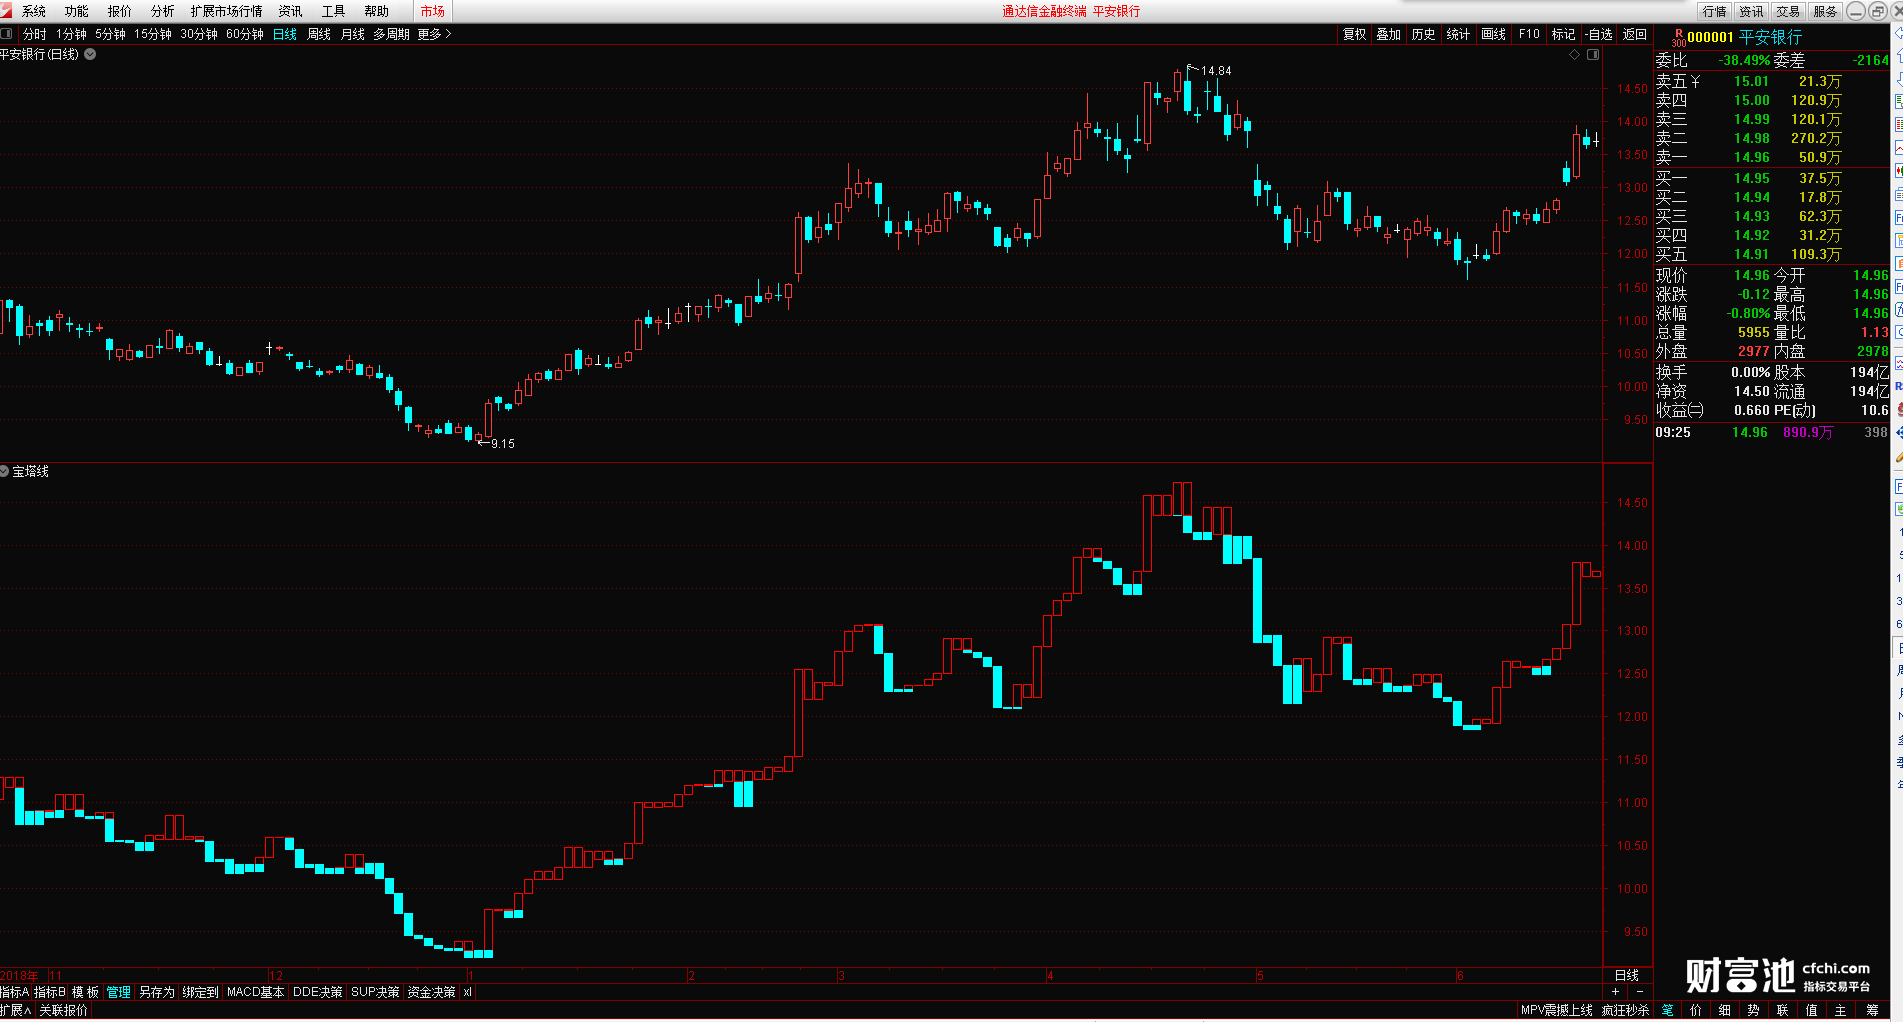Select the 月线 period tab
The height and width of the screenshot is (1022, 1903).
pos(353,34)
